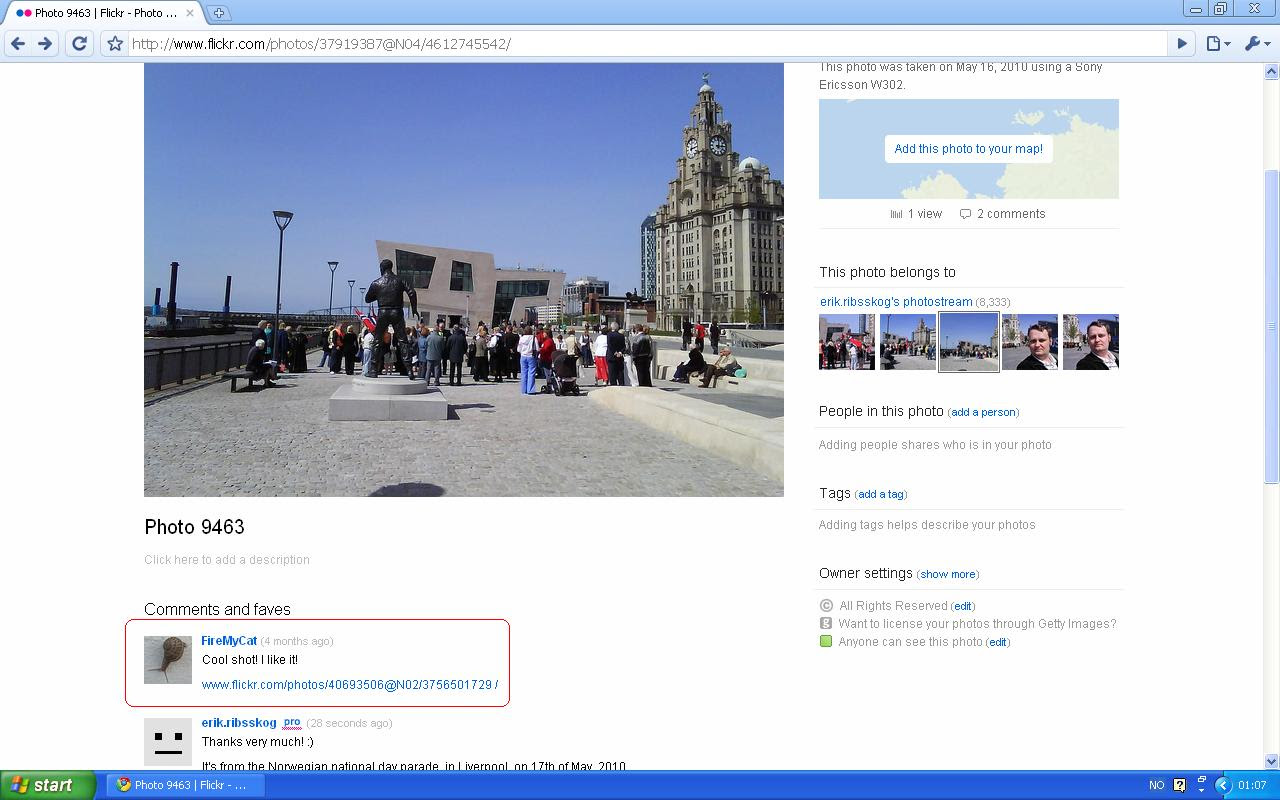1280x800 pixels.
Task: Open the Chrome page menu
Action: coord(1217,43)
